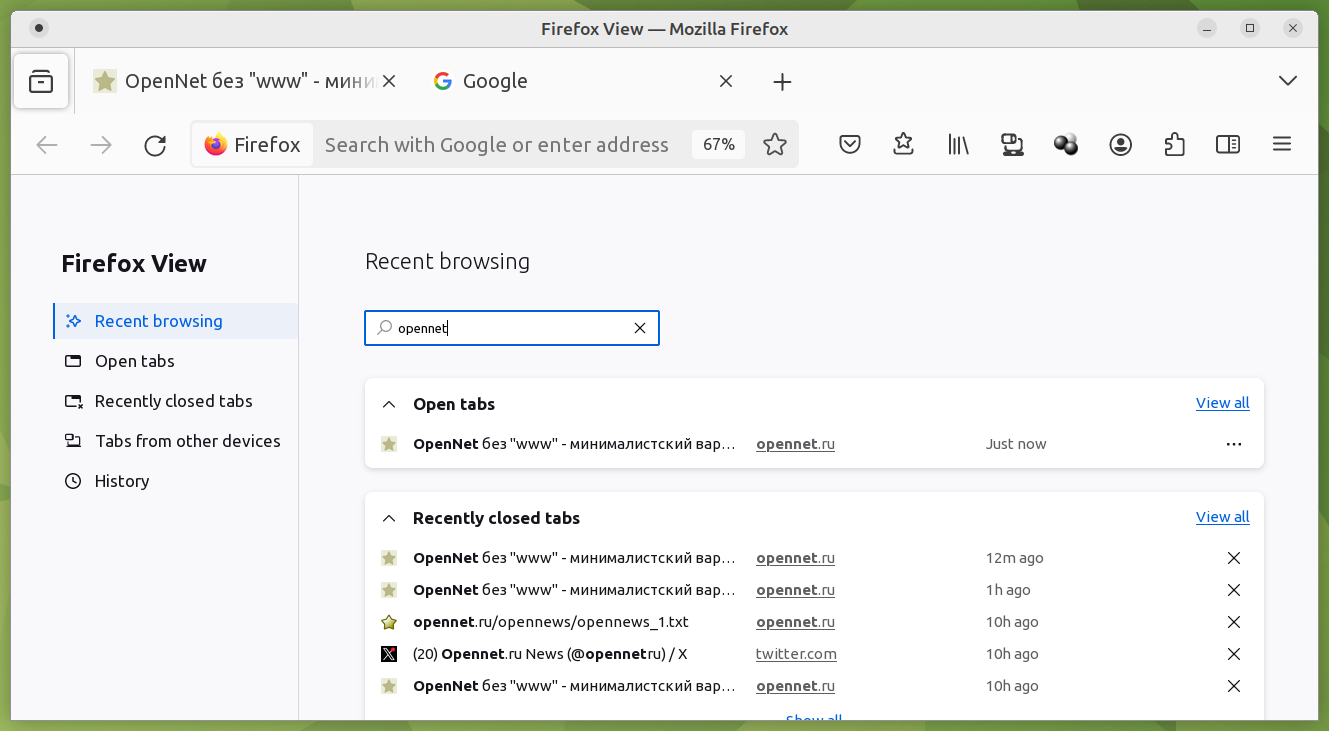Open the twitter.com link in closed tabs

tap(796, 654)
